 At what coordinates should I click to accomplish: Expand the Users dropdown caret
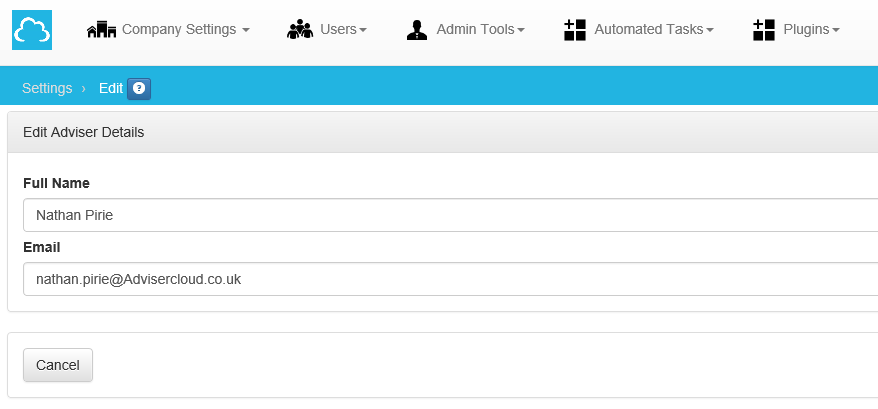click(x=363, y=31)
